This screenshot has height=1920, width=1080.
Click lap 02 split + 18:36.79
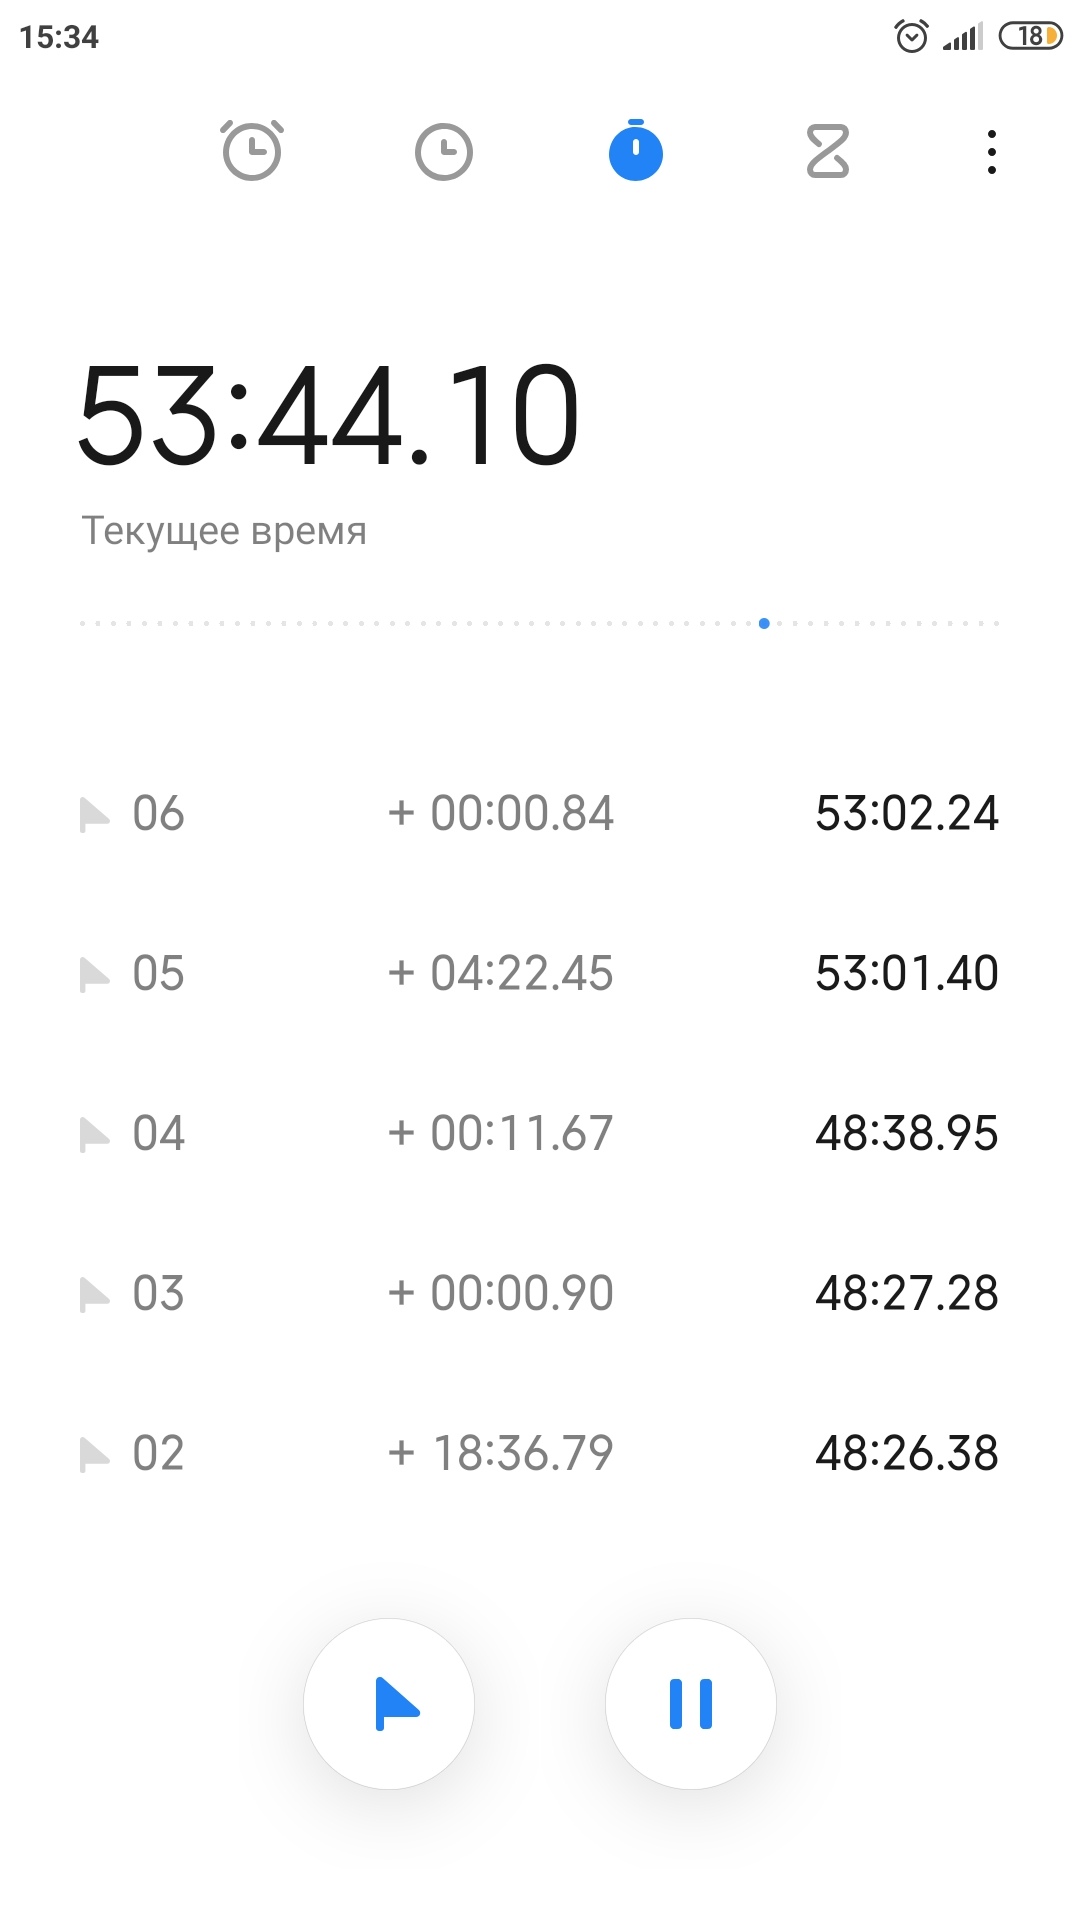click(x=501, y=1453)
